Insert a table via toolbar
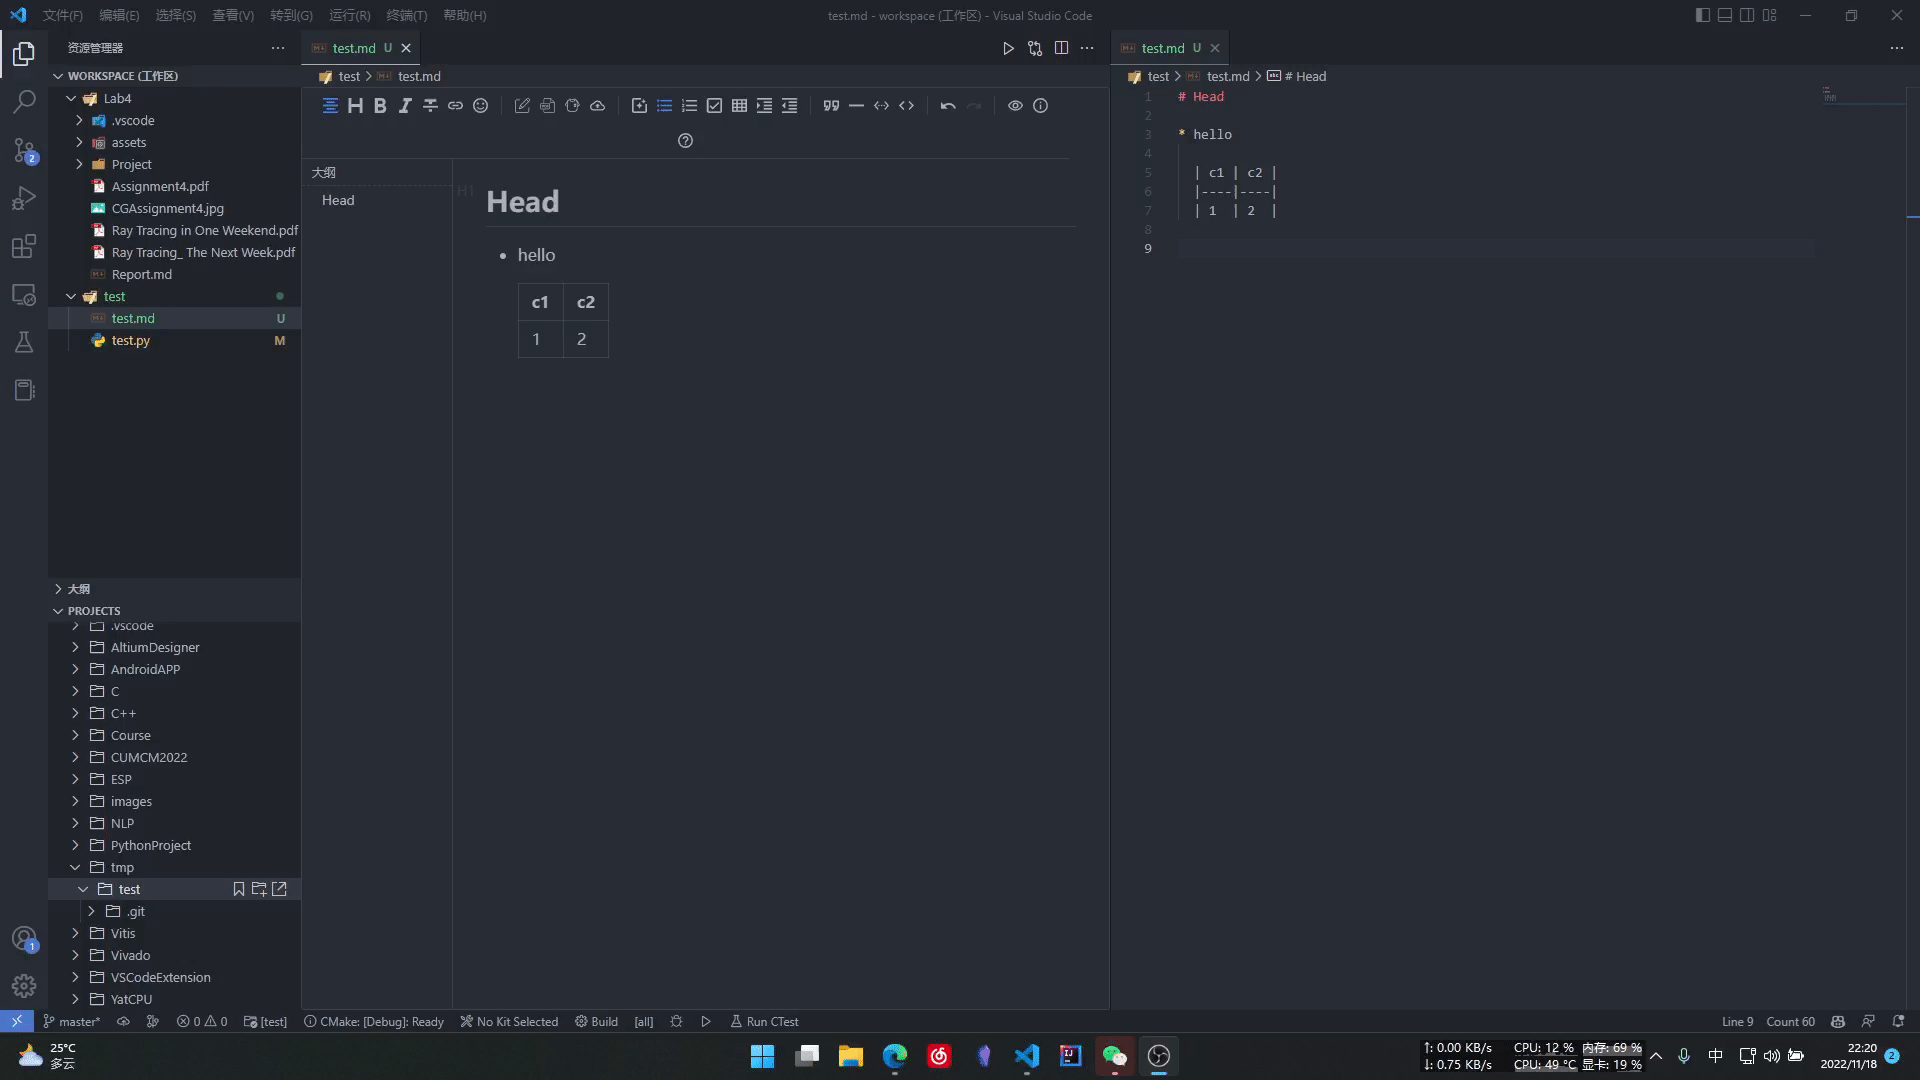This screenshot has height=1080, width=1920. 739,106
